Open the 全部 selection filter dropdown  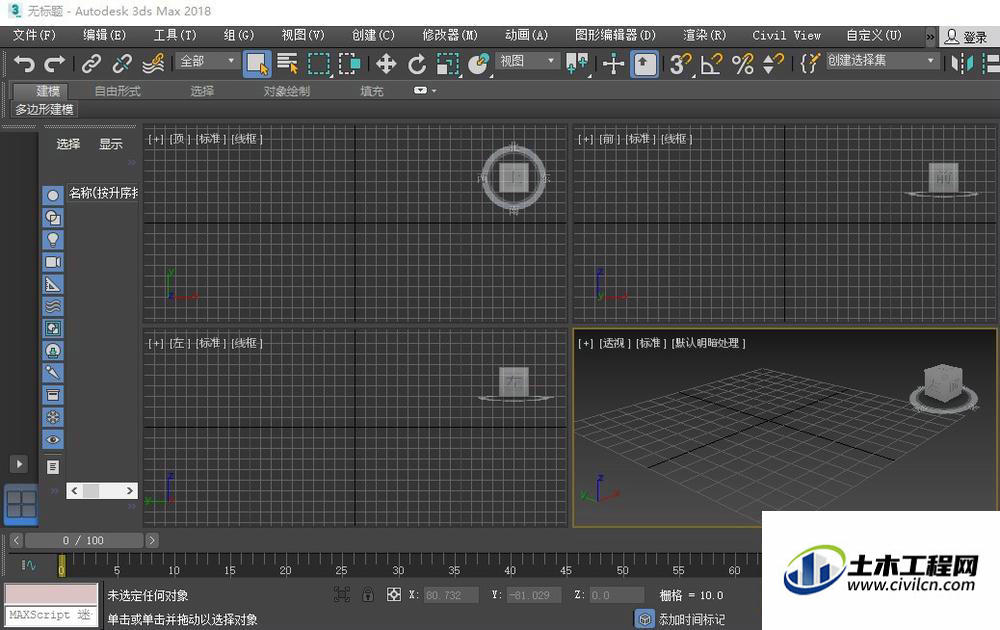(207, 61)
